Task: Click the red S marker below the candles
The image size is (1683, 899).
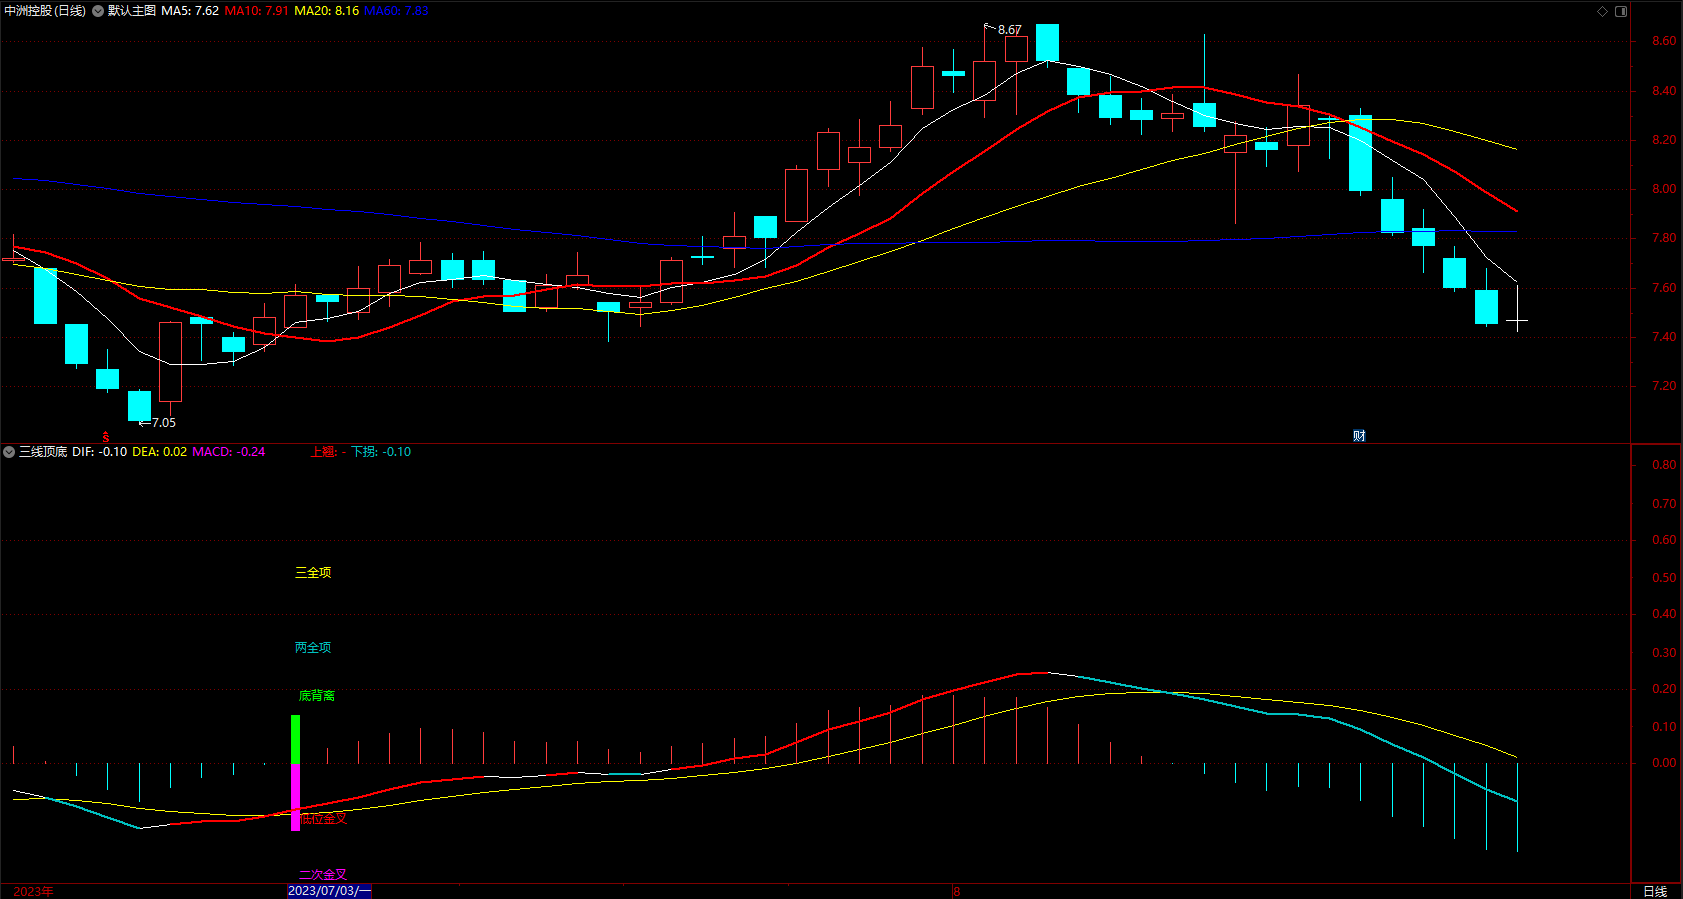Action: pos(106,437)
